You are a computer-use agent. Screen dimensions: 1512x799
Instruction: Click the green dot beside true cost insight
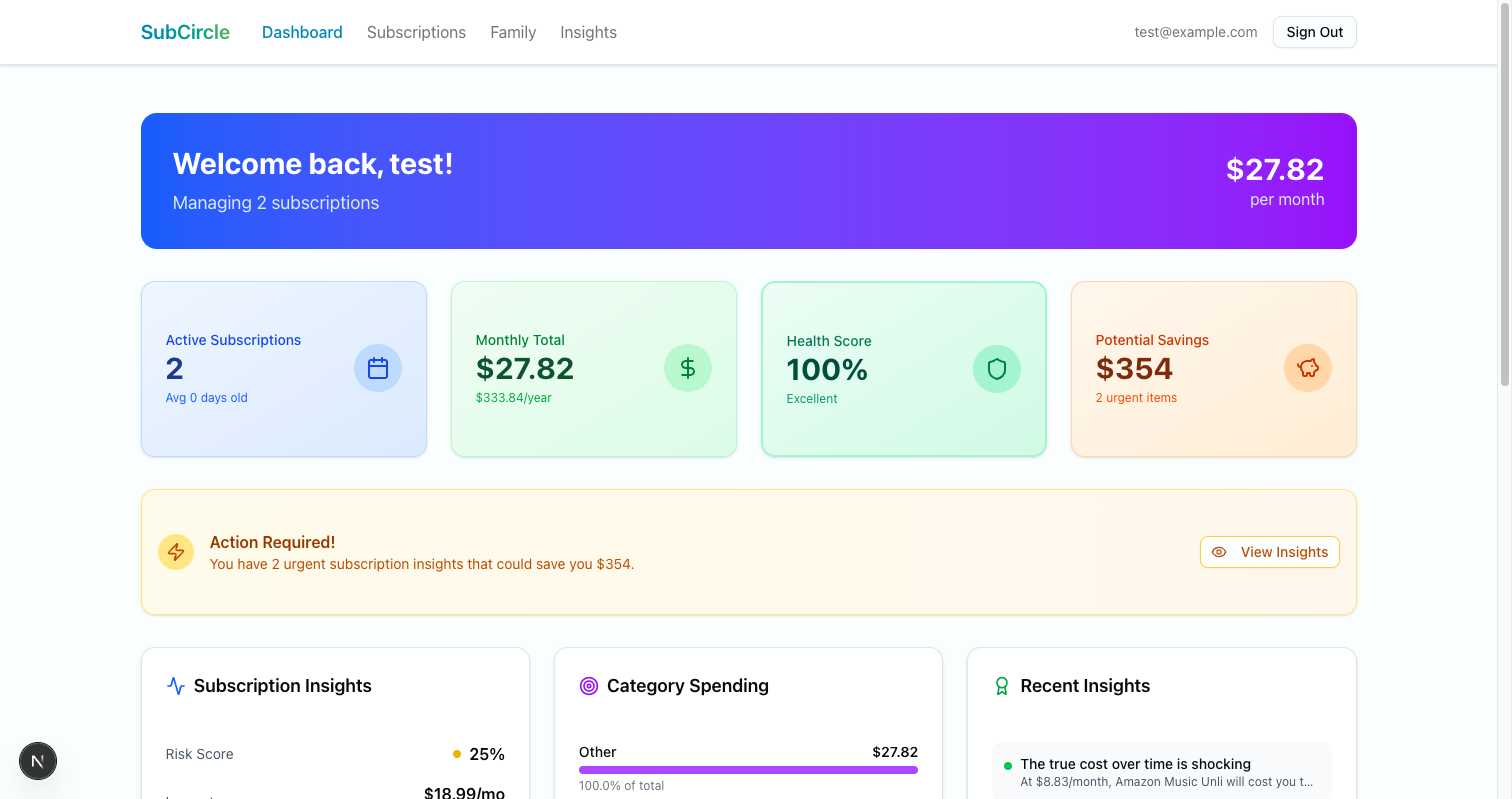[1008, 766]
